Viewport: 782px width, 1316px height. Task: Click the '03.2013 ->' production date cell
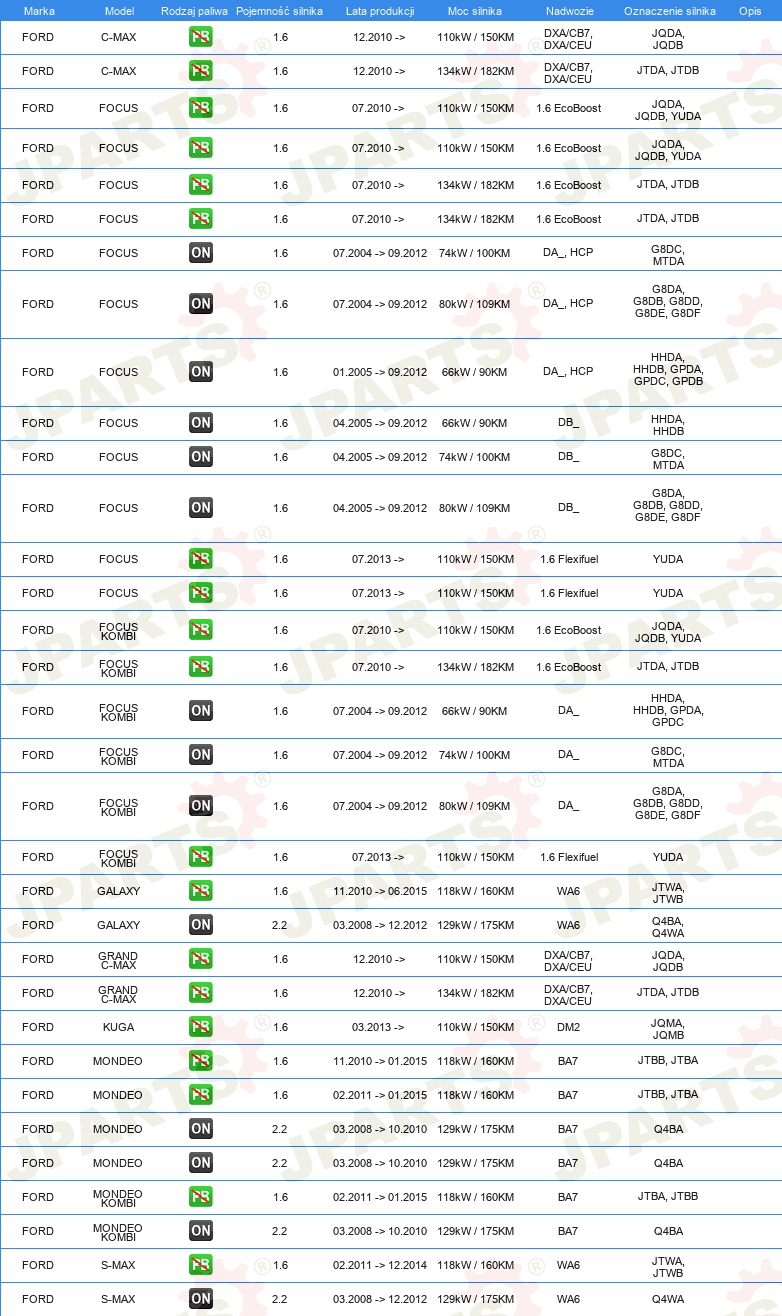[x=378, y=1027]
